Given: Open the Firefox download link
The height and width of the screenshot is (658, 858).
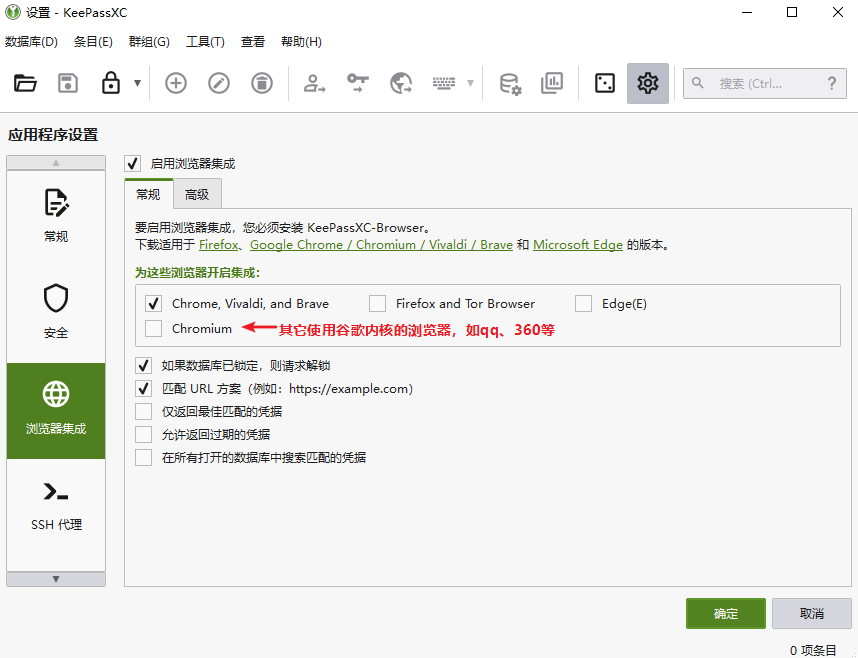Looking at the screenshot, I should point(218,245).
